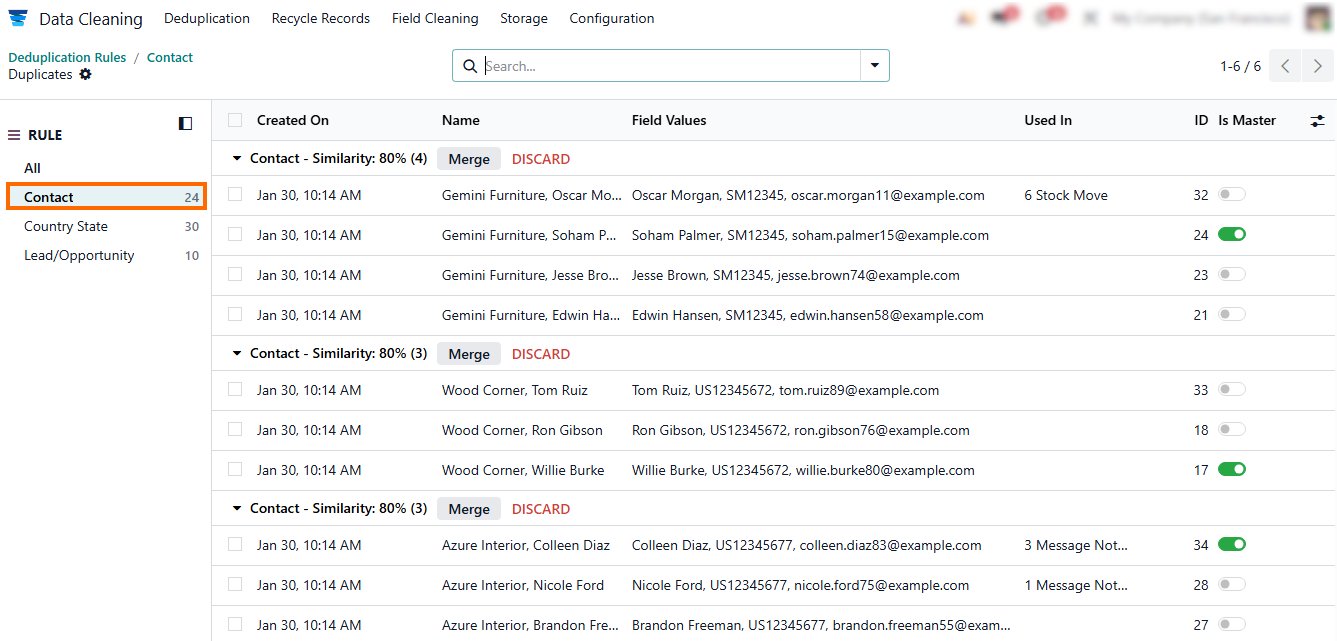Select checkbox for Tom Ruiz row
1337x641 pixels.
click(x=235, y=390)
